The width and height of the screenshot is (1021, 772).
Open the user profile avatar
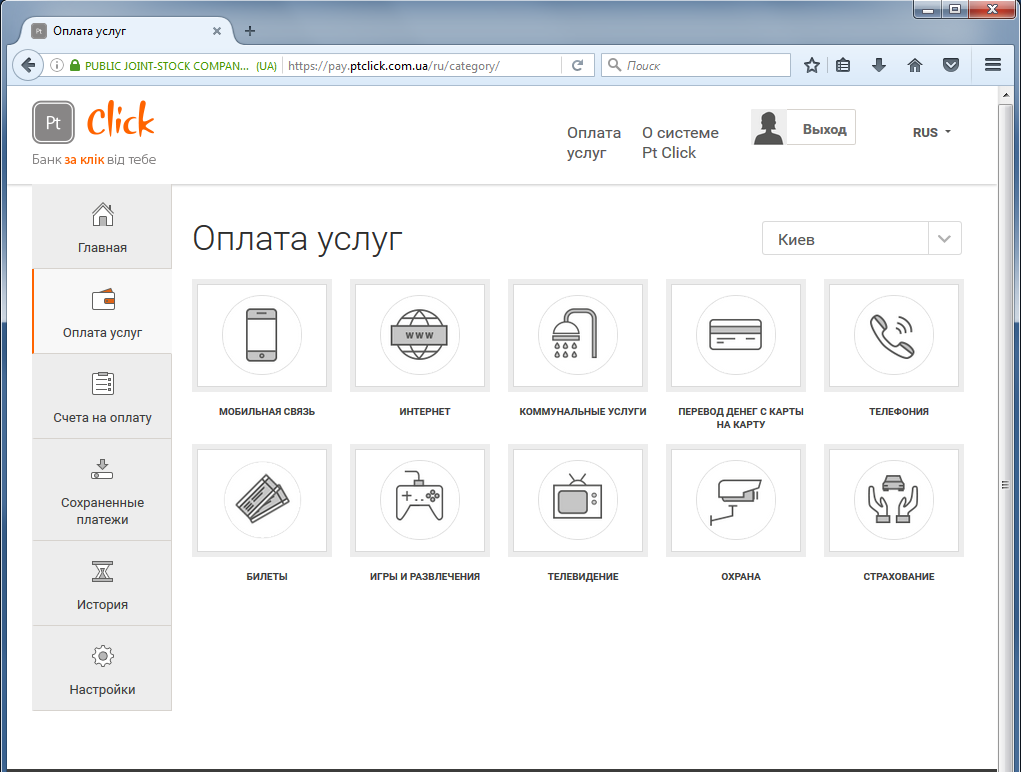768,127
